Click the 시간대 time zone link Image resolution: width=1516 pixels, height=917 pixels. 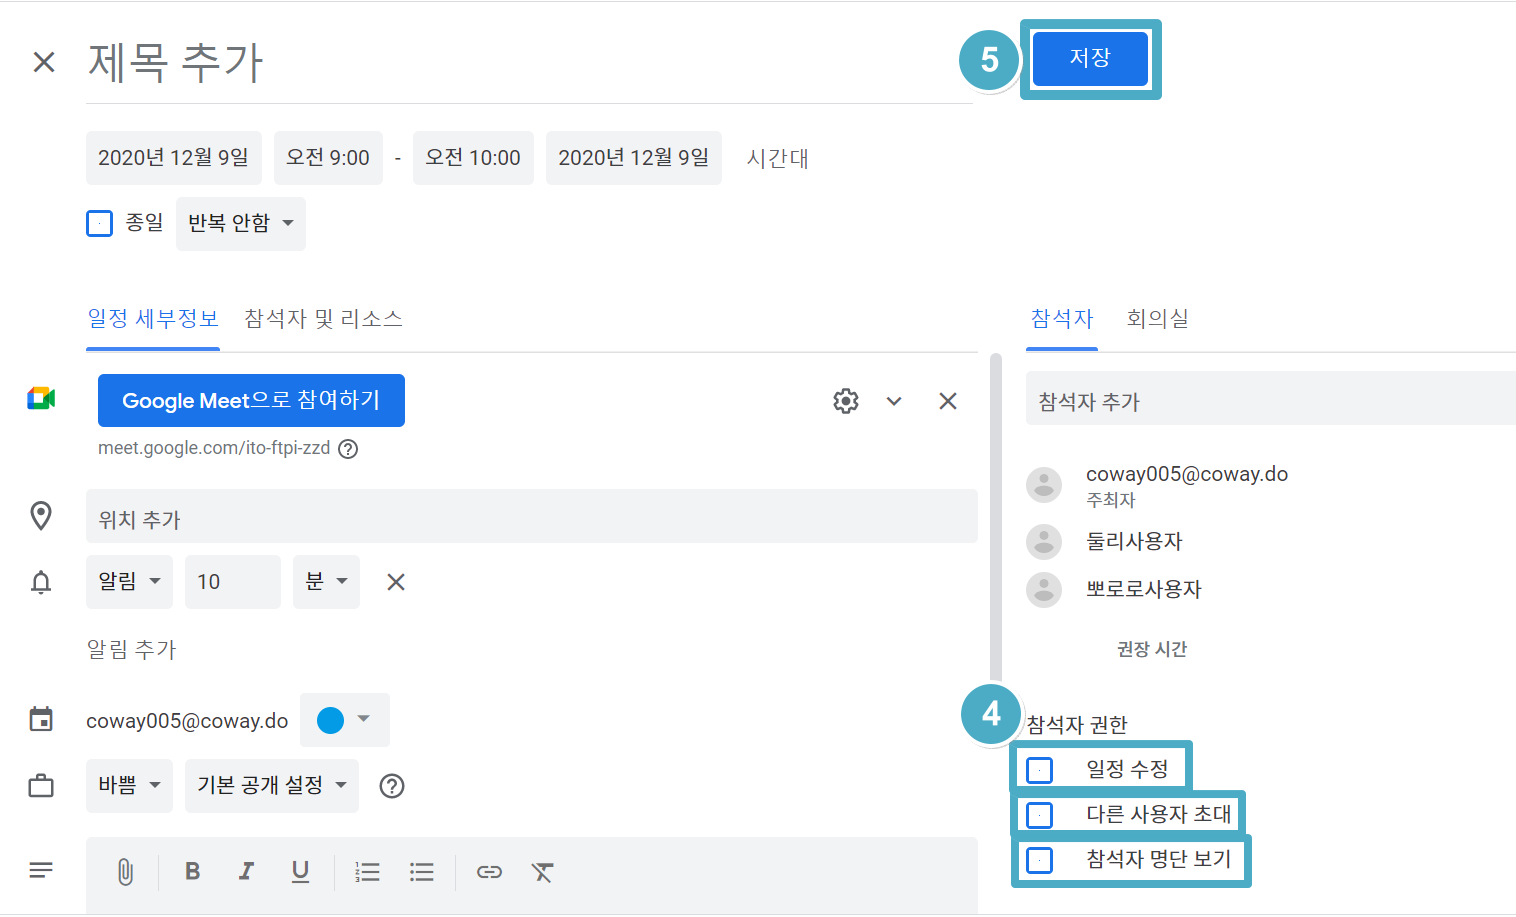[x=777, y=158]
